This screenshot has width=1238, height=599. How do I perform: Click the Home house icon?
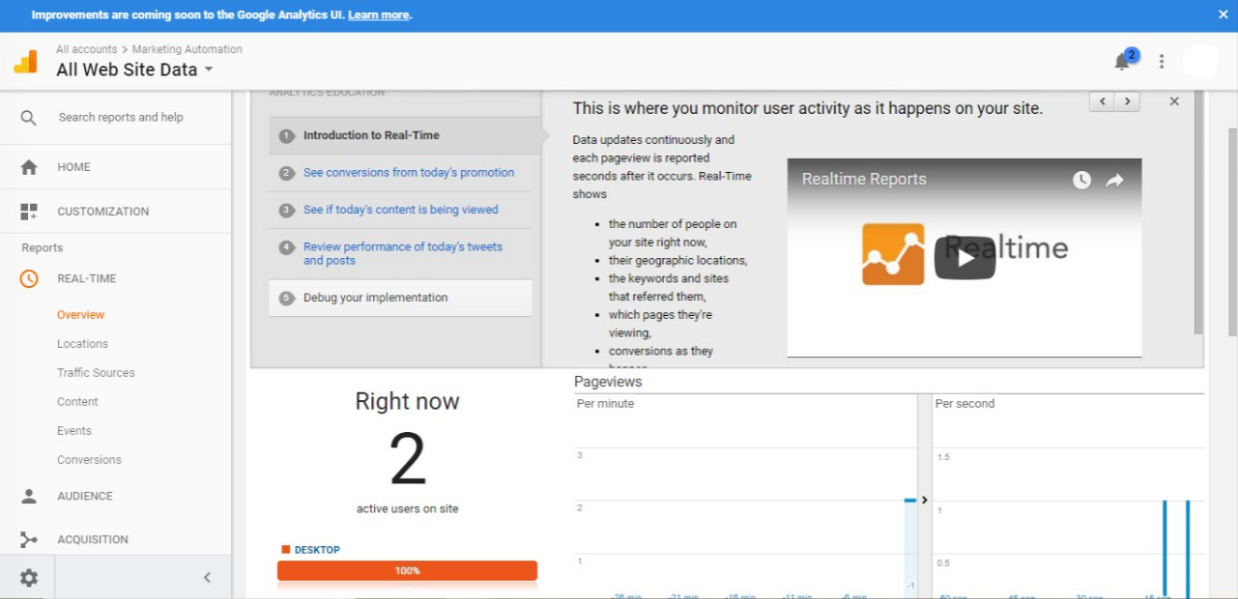[29, 167]
